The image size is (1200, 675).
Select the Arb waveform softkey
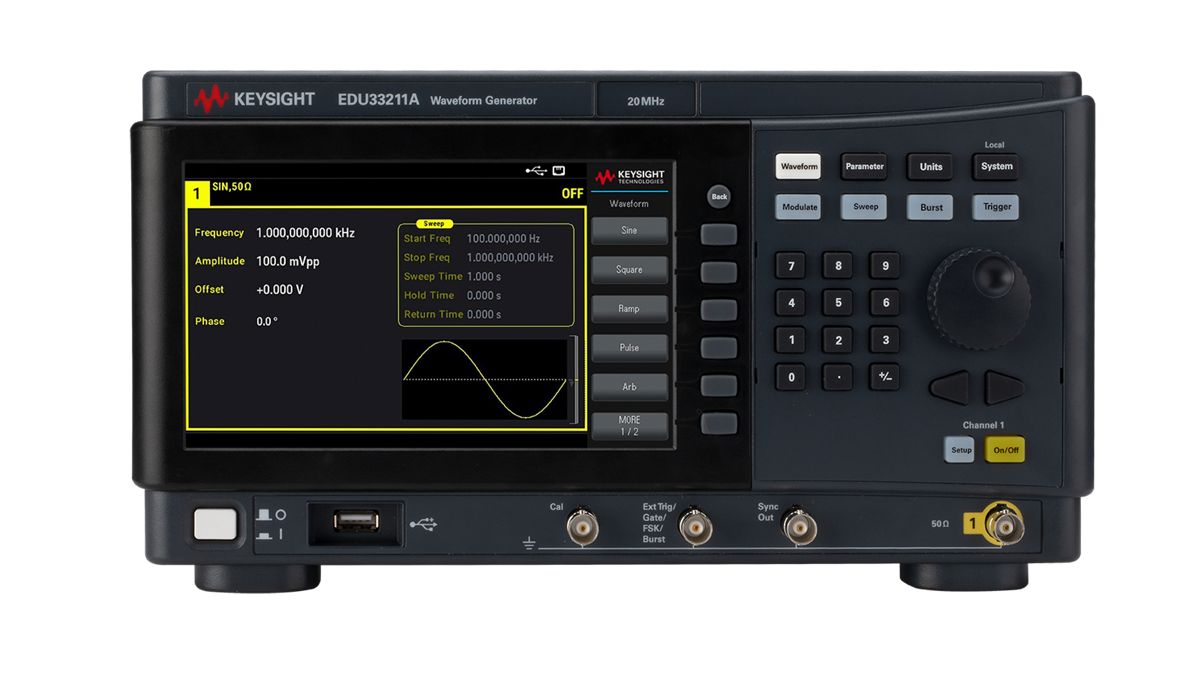pos(629,387)
